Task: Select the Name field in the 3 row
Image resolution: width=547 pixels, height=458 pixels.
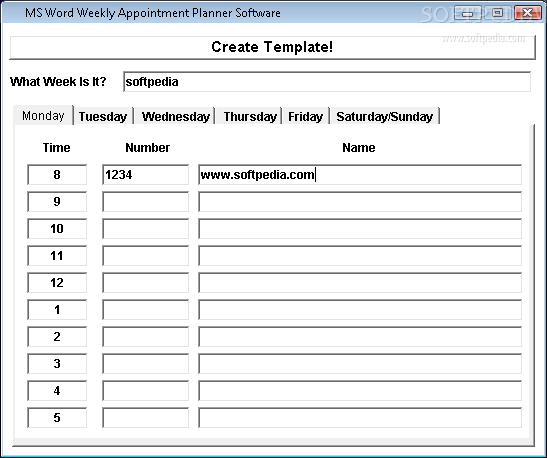Action: [360, 363]
